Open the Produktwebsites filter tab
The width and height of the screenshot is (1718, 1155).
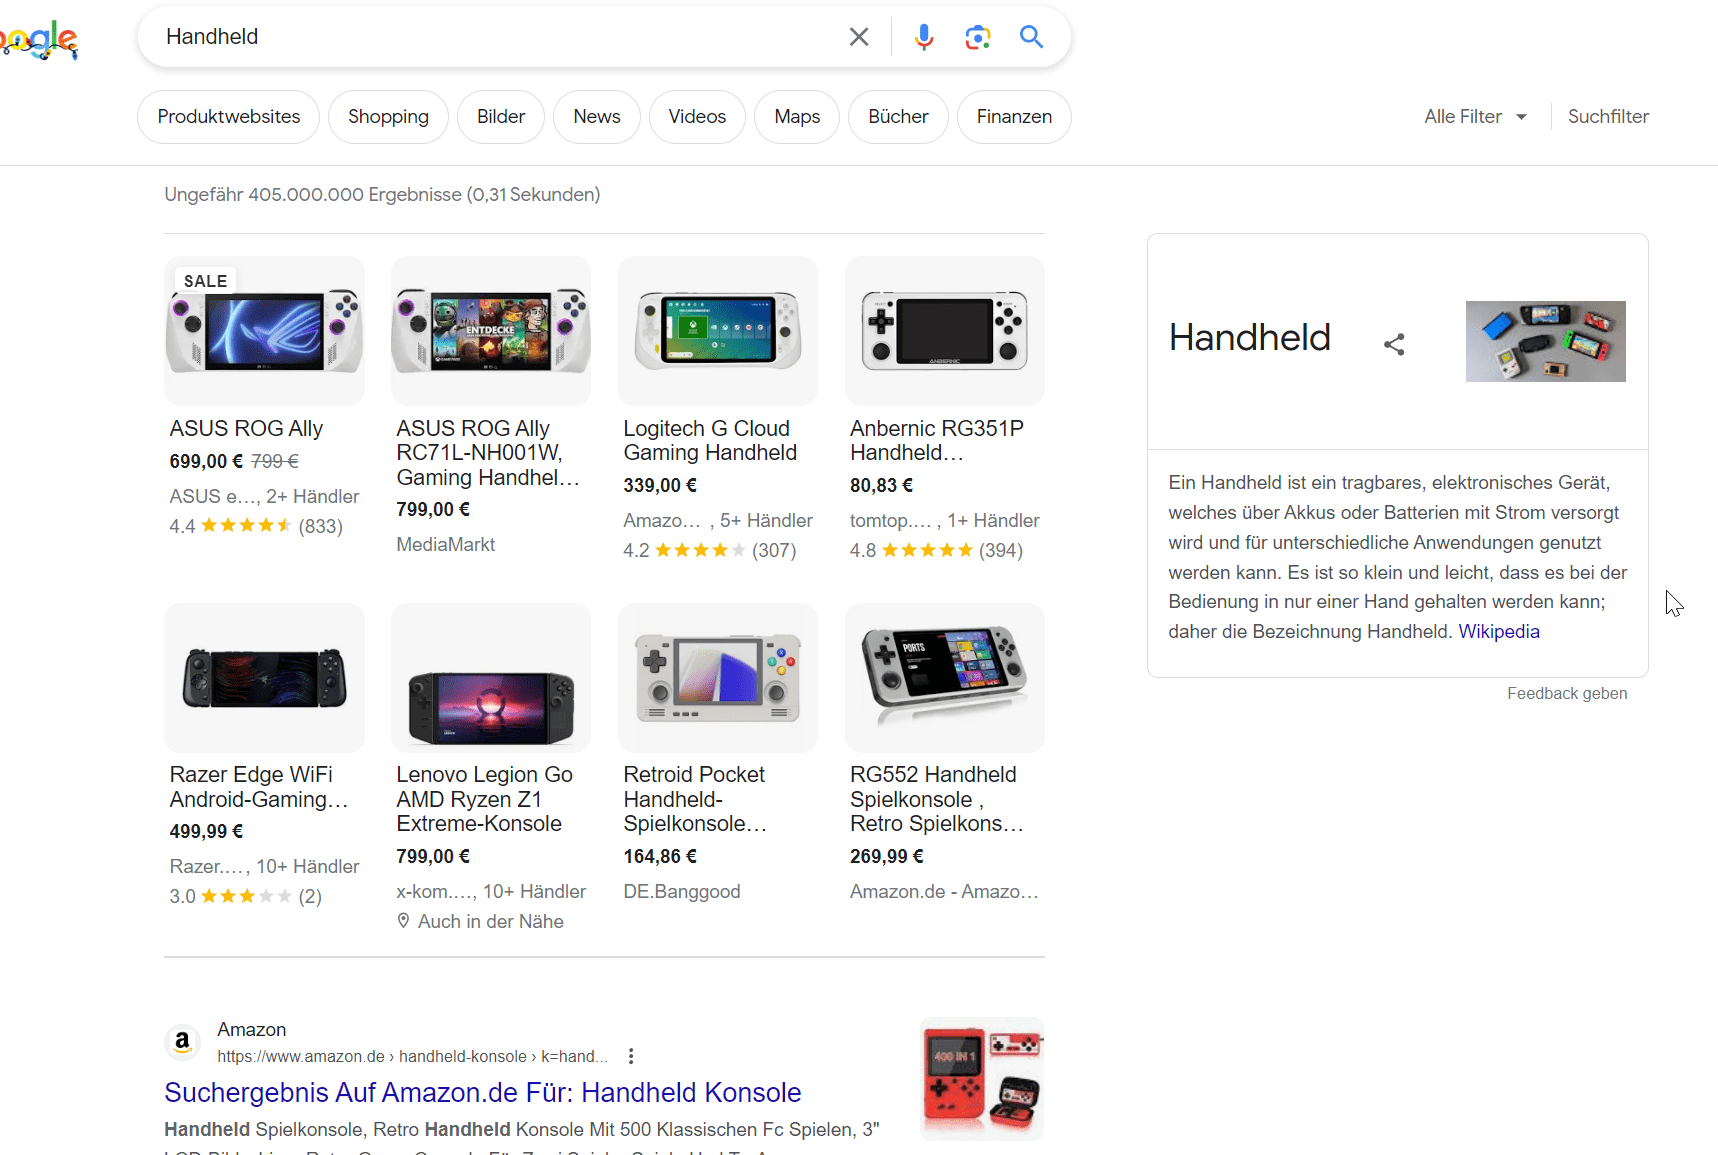(229, 117)
